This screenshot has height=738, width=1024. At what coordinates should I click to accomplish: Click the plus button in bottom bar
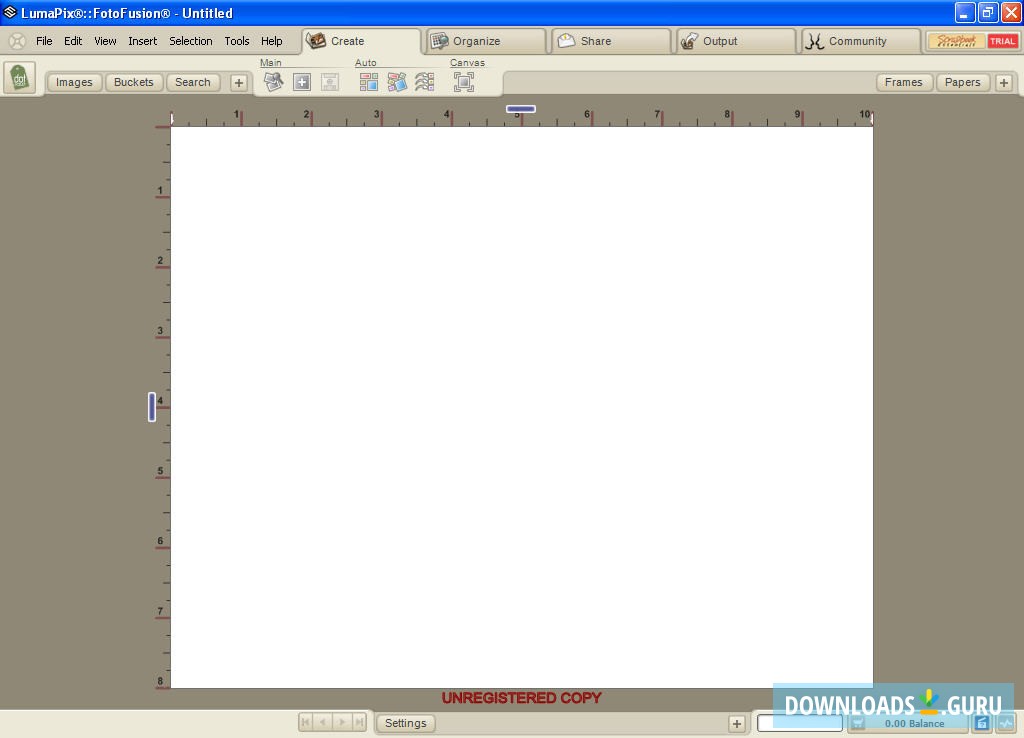coord(737,723)
